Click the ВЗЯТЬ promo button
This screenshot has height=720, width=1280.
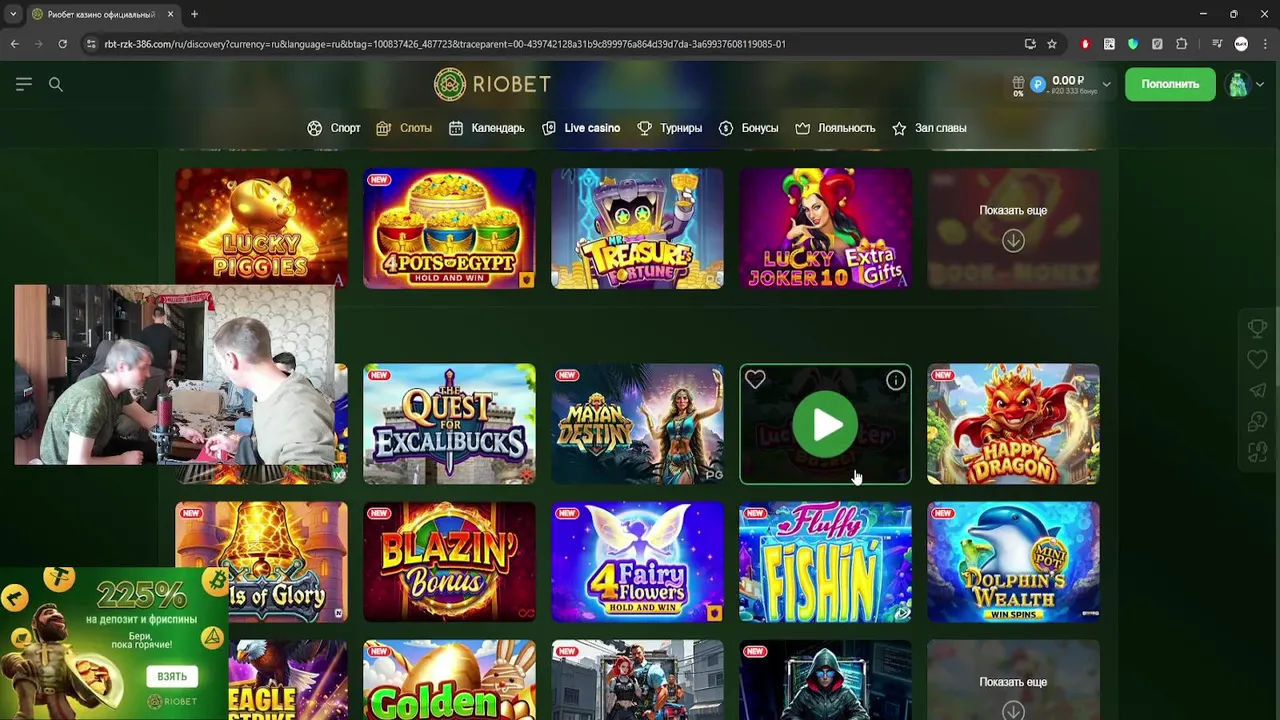pyautogui.click(x=172, y=677)
